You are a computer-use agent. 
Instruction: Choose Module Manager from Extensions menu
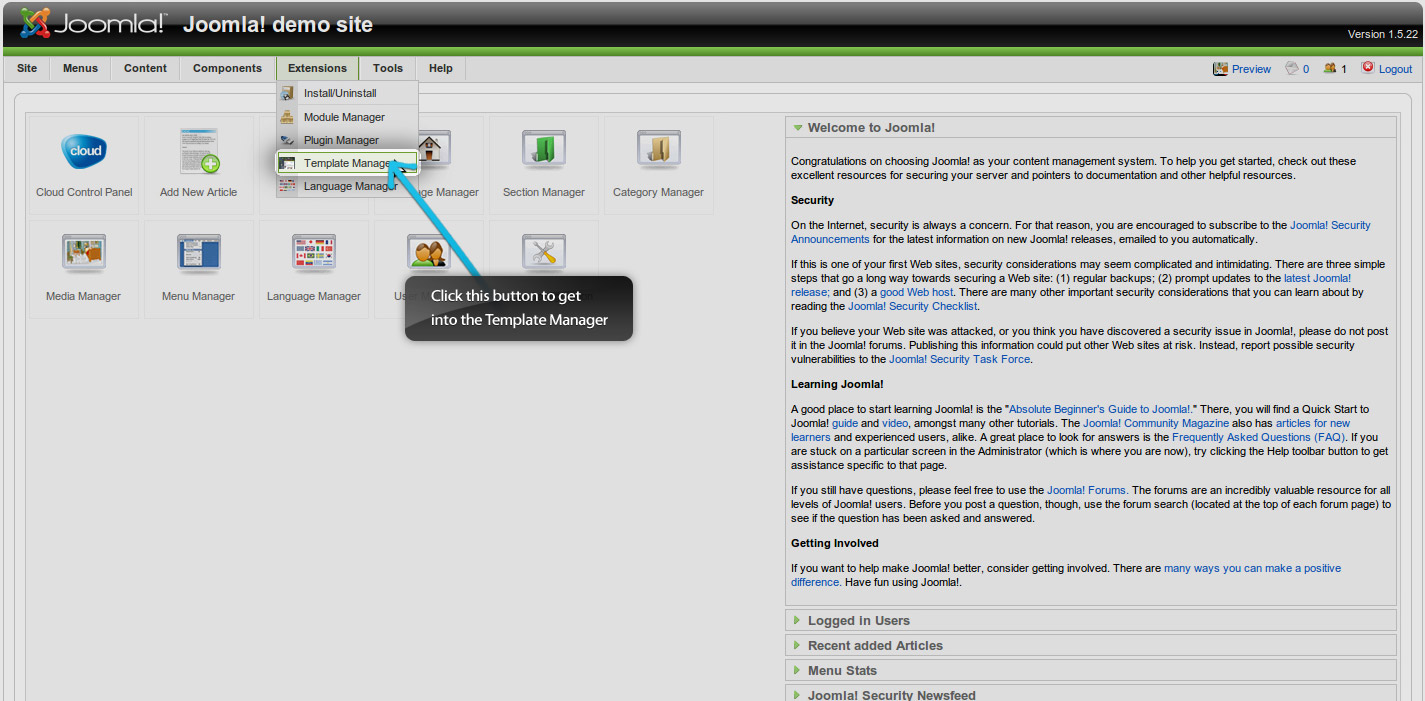click(347, 117)
